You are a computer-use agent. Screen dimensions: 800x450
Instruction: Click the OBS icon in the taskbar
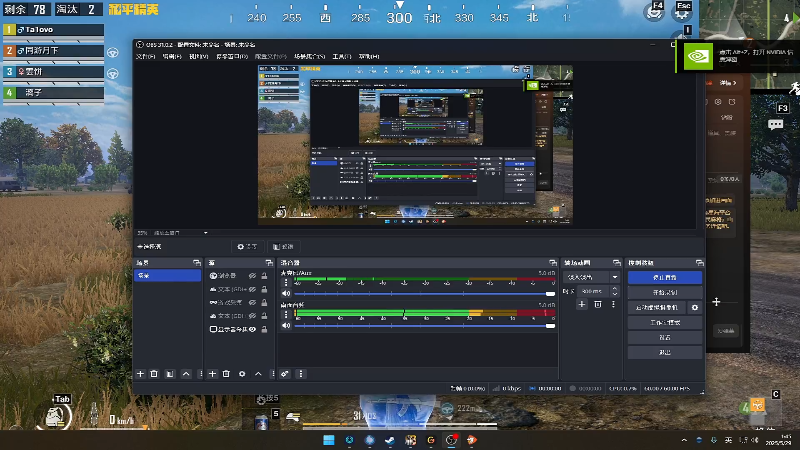coord(451,440)
